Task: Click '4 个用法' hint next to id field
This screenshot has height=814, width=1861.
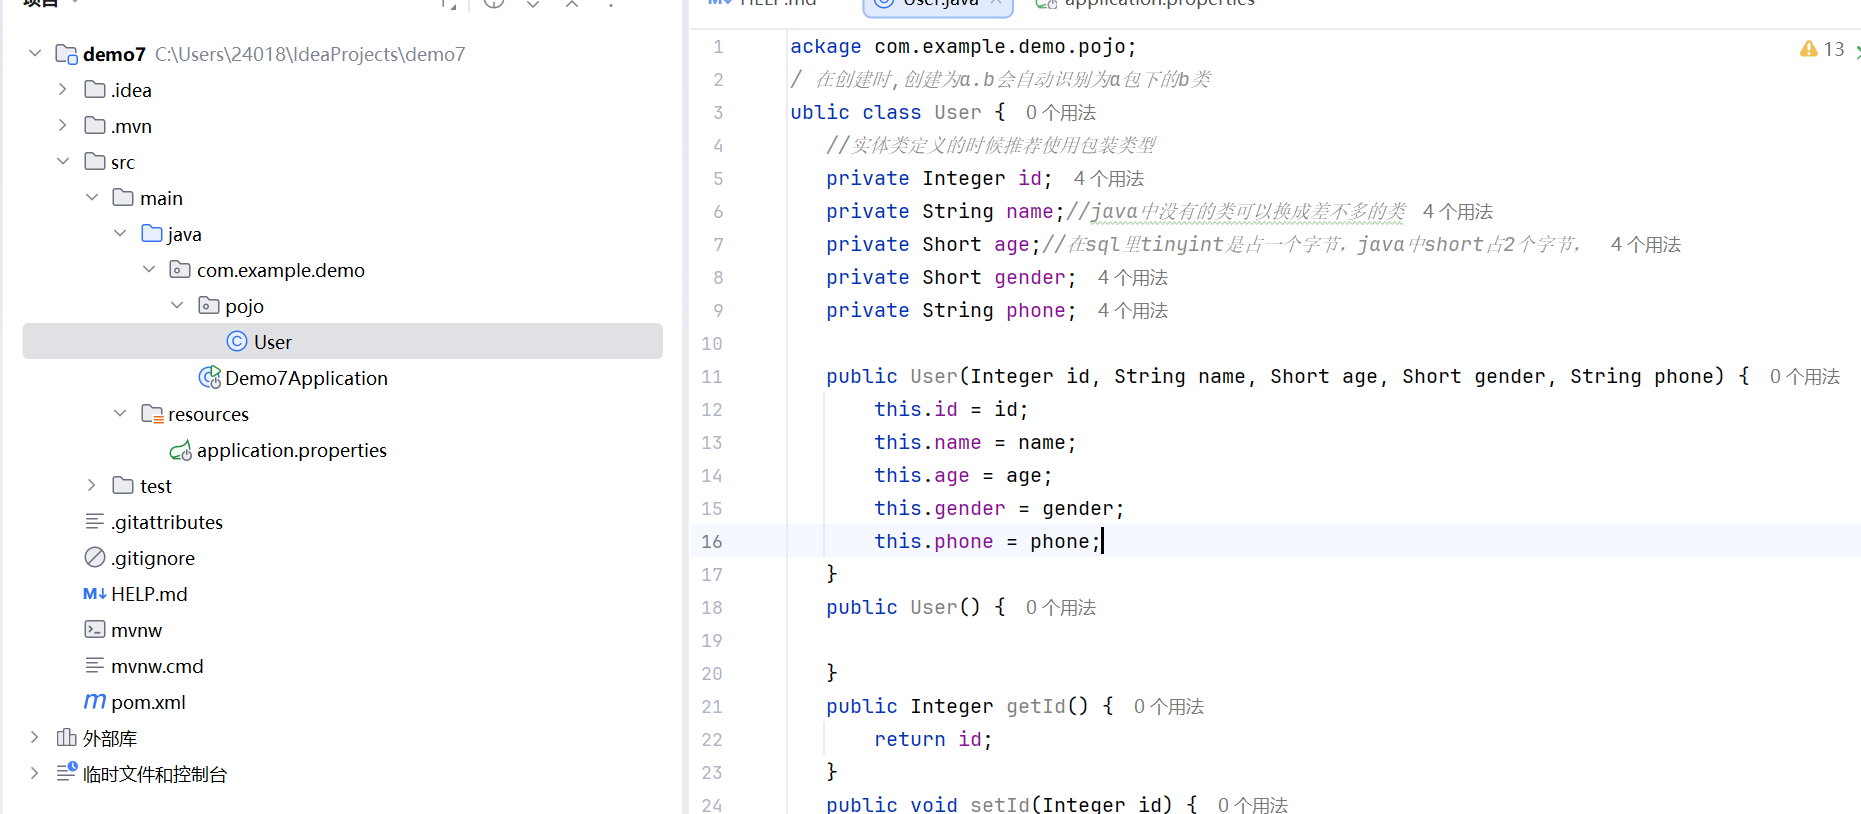Action: (x=1108, y=179)
